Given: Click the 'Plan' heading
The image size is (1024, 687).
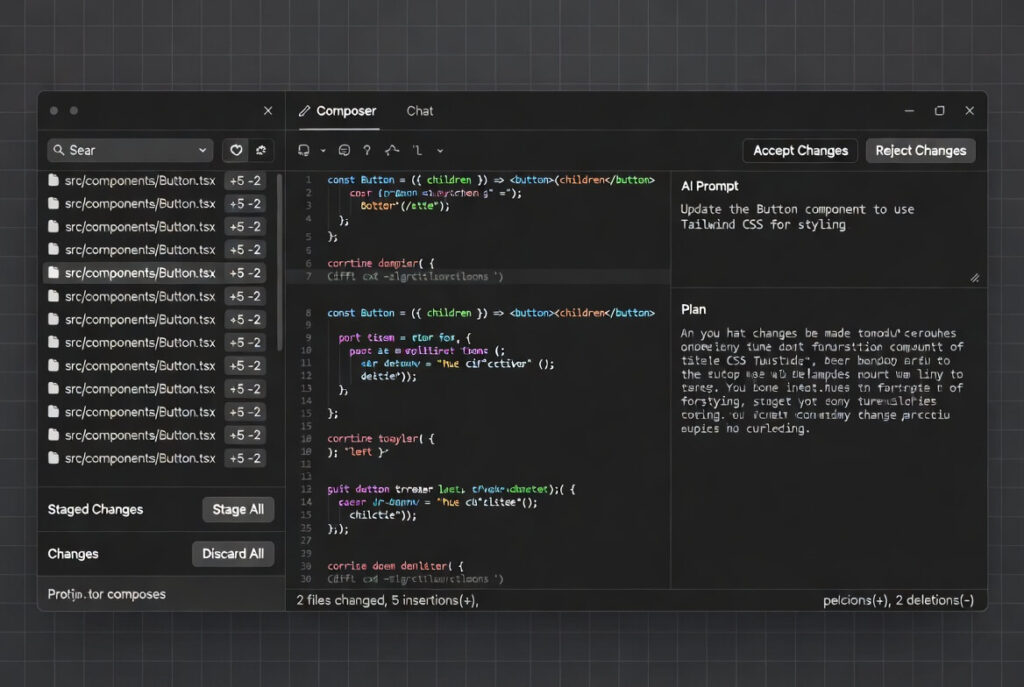Looking at the screenshot, I should tap(694, 310).
